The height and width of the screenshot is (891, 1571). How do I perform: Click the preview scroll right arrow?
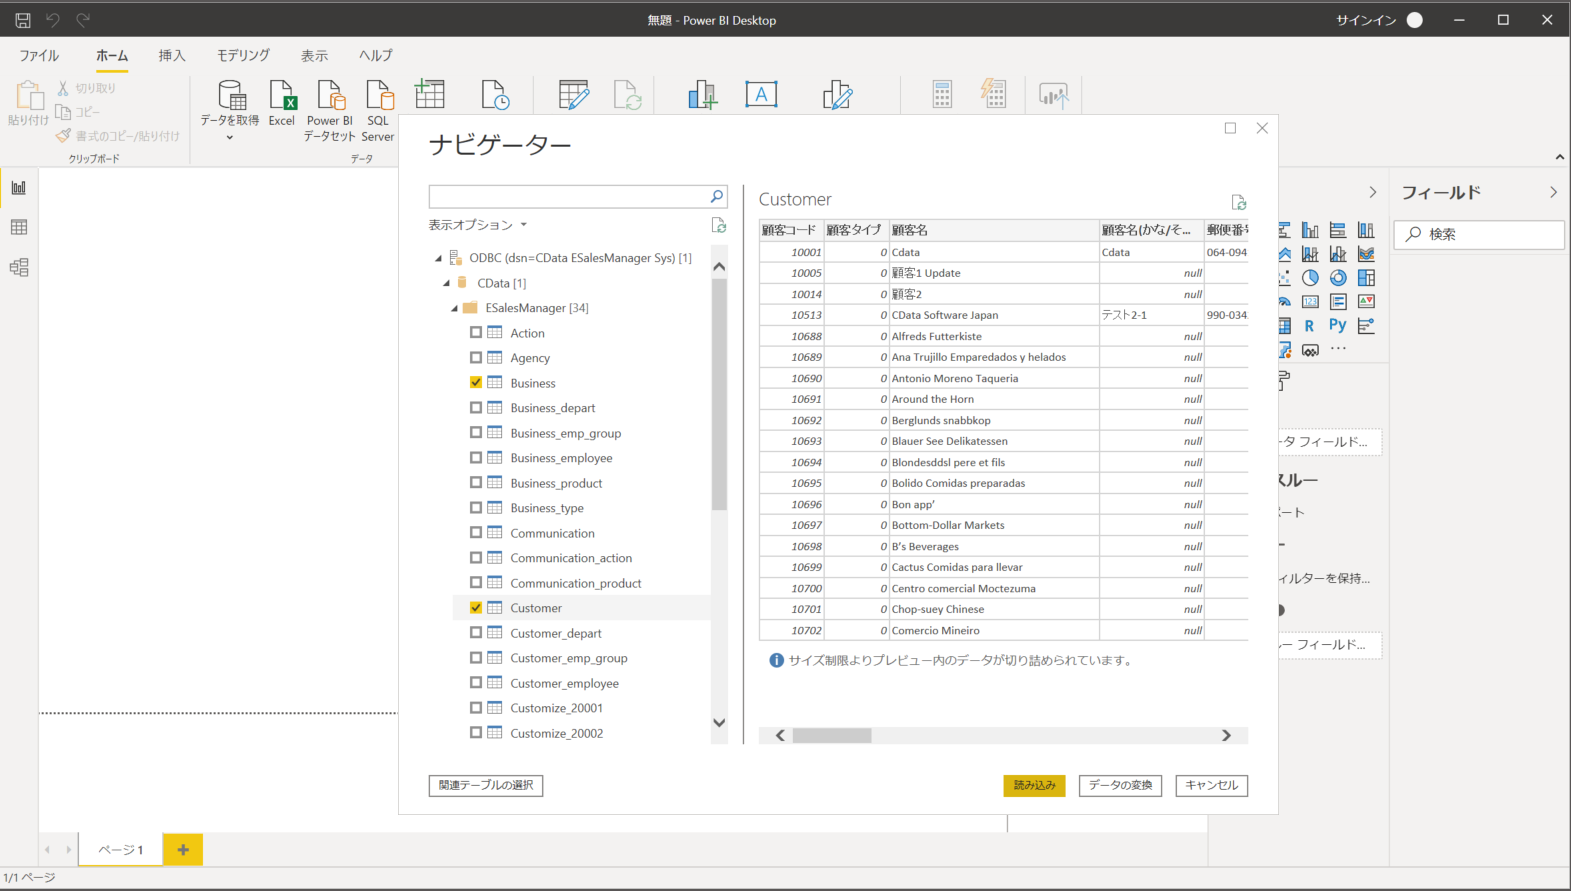1226,735
